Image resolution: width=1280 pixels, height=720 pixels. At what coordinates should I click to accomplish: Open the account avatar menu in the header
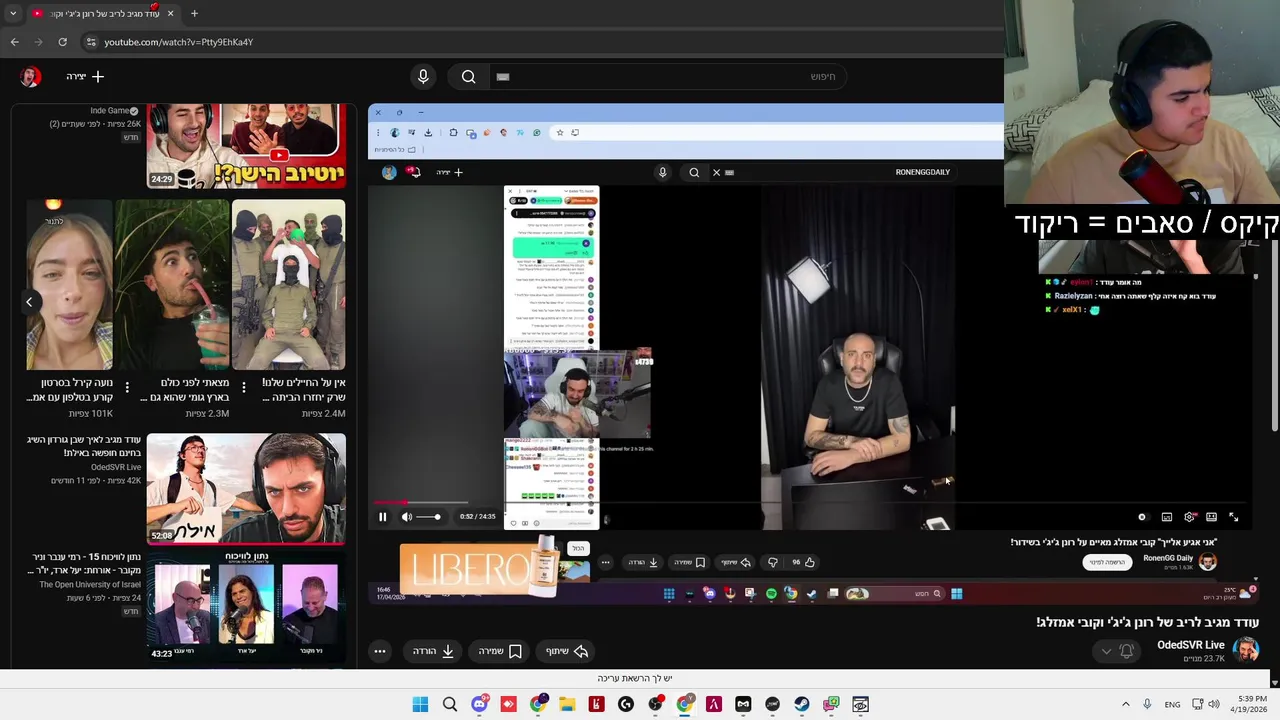click(30, 76)
